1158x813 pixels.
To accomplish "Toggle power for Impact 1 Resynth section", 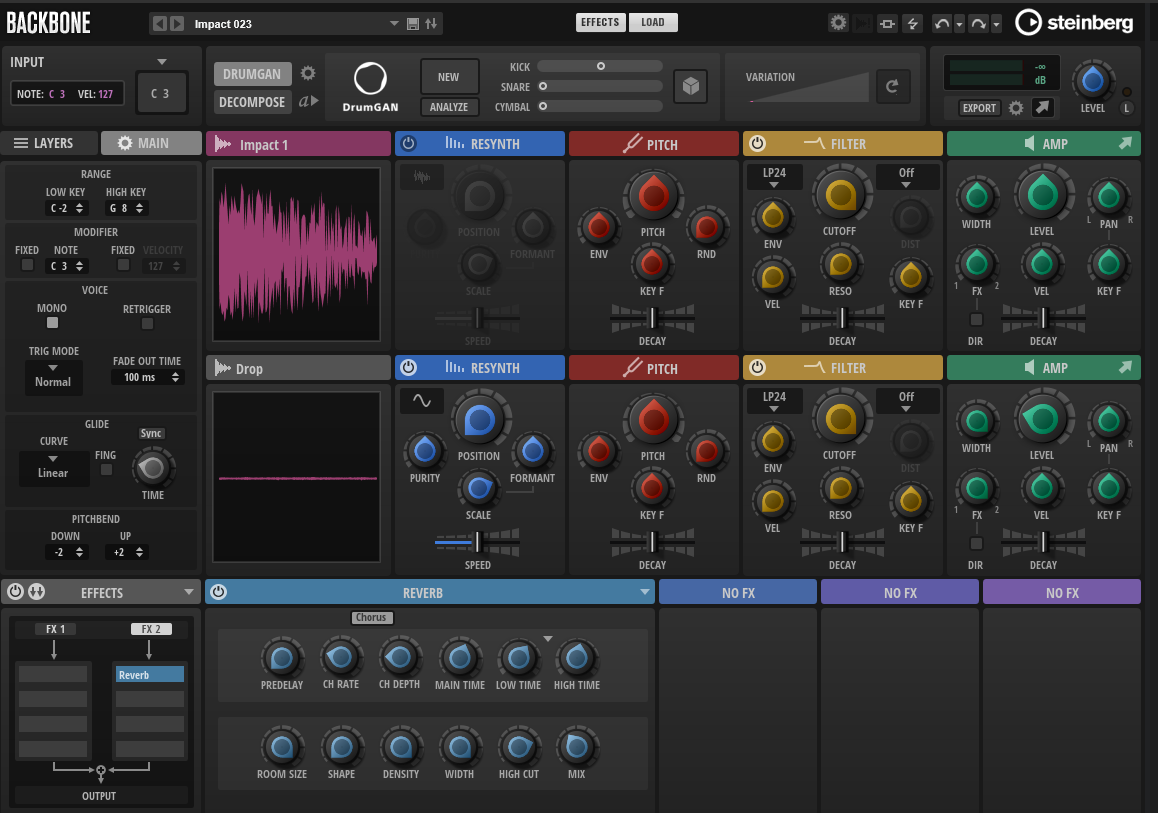I will 408,144.
